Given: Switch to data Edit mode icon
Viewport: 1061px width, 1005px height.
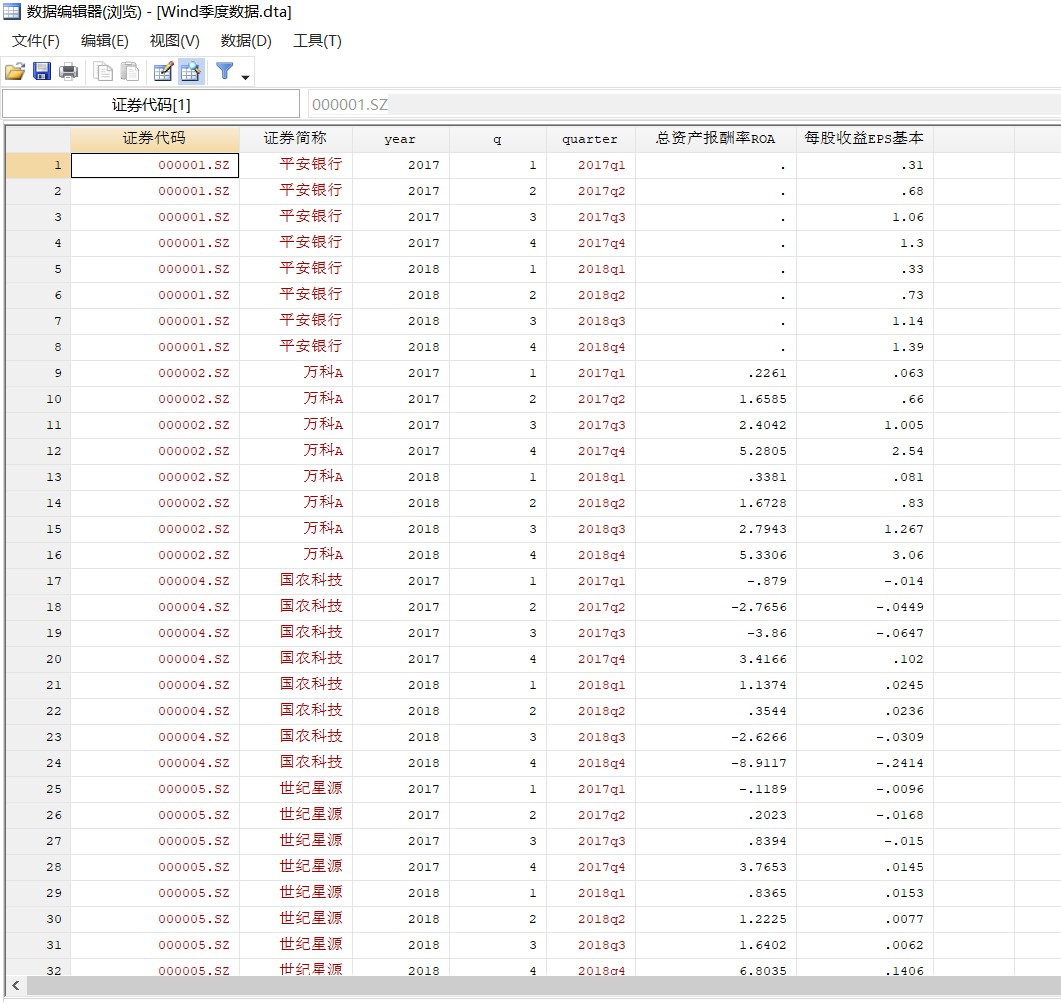Looking at the screenshot, I should point(163,71).
